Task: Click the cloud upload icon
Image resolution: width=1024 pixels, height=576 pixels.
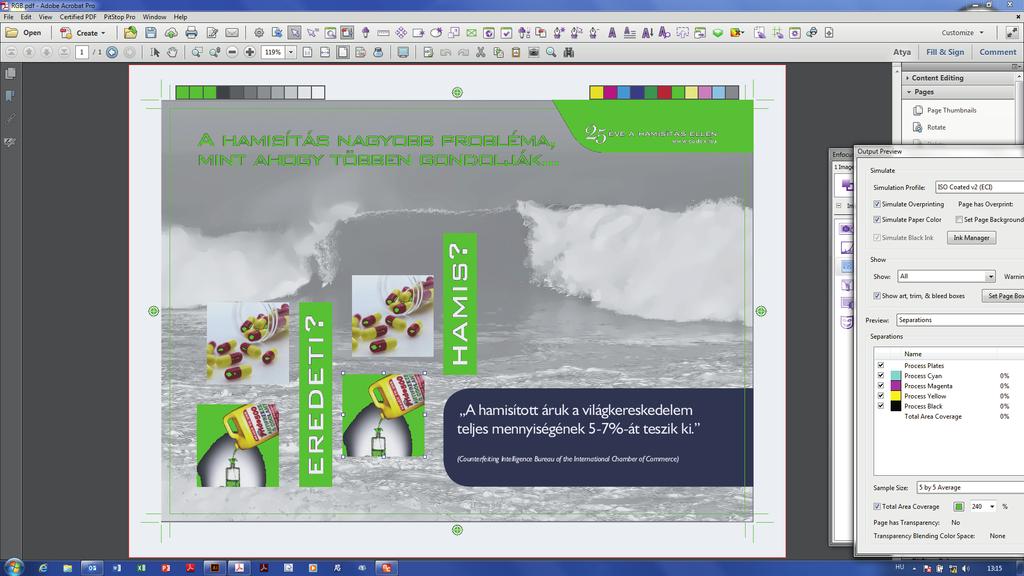Action: tap(171, 33)
